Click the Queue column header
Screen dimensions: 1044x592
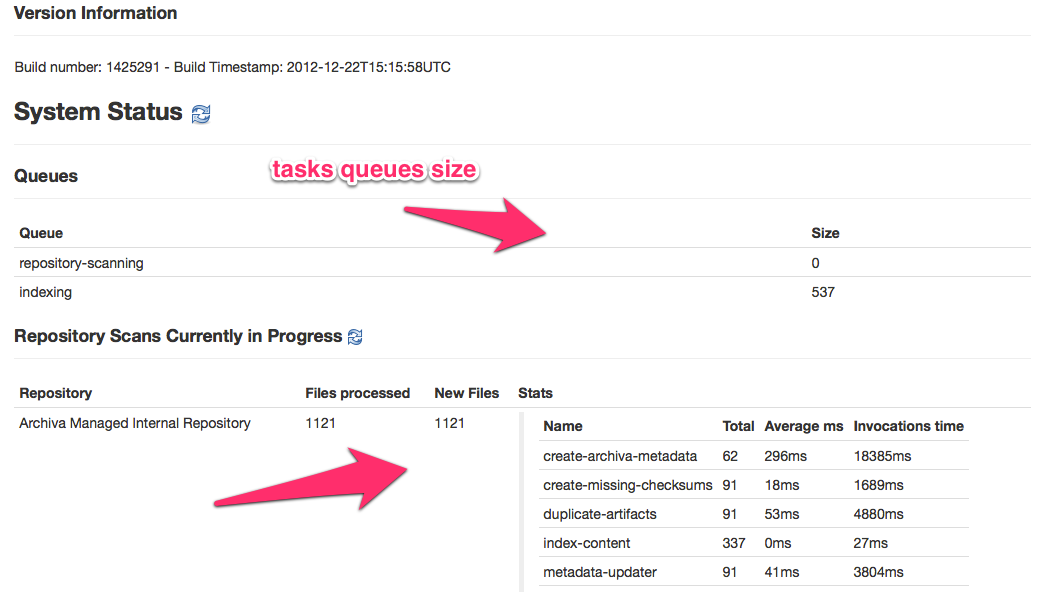click(41, 233)
